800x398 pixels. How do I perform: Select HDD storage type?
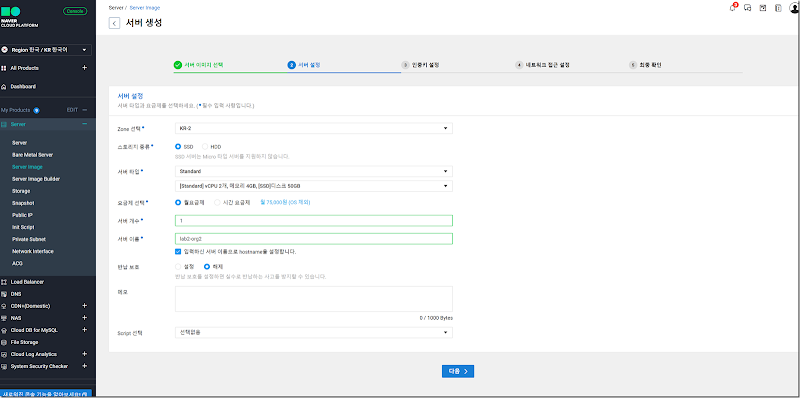(x=205, y=146)
